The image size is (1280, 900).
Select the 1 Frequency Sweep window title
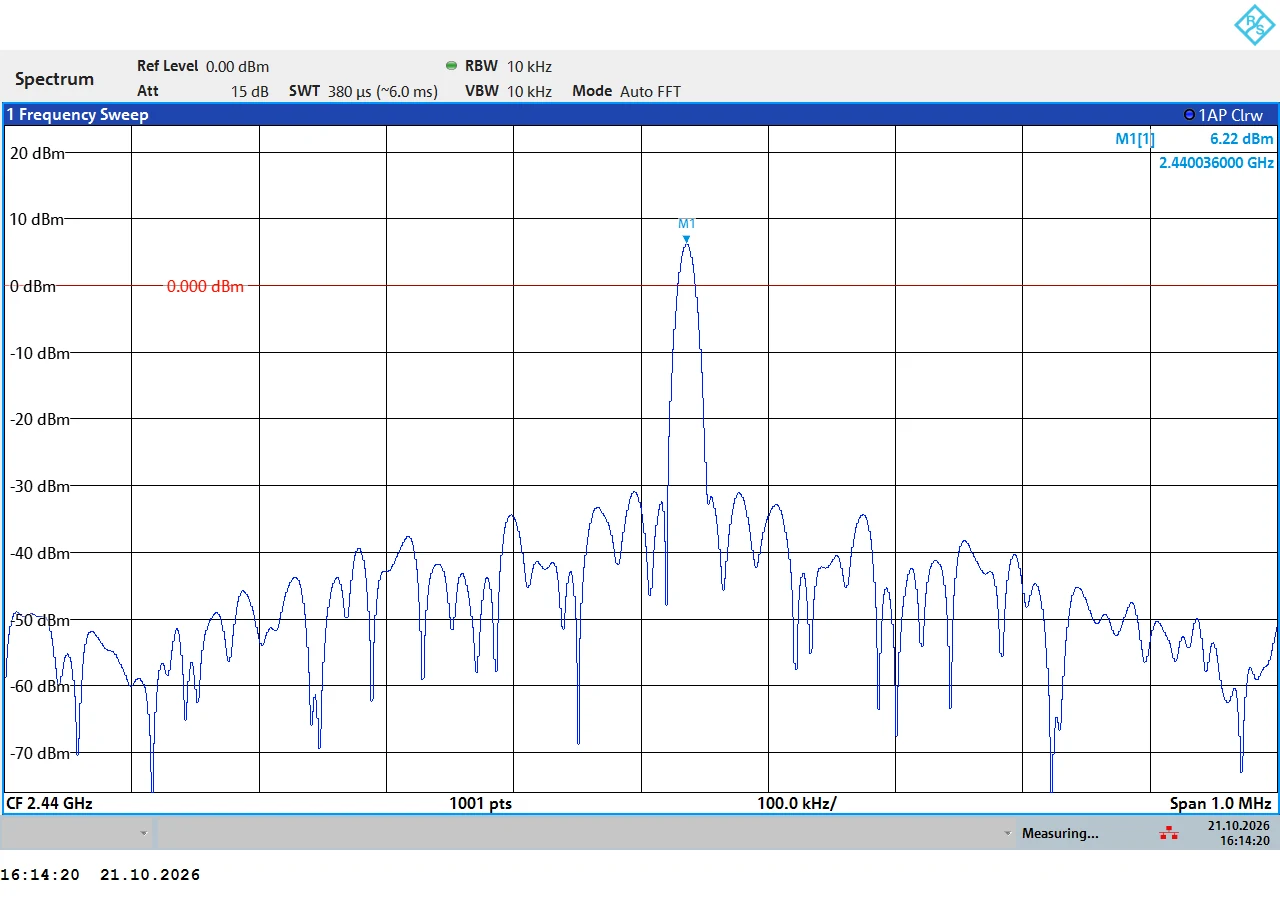tap(78, 115)
